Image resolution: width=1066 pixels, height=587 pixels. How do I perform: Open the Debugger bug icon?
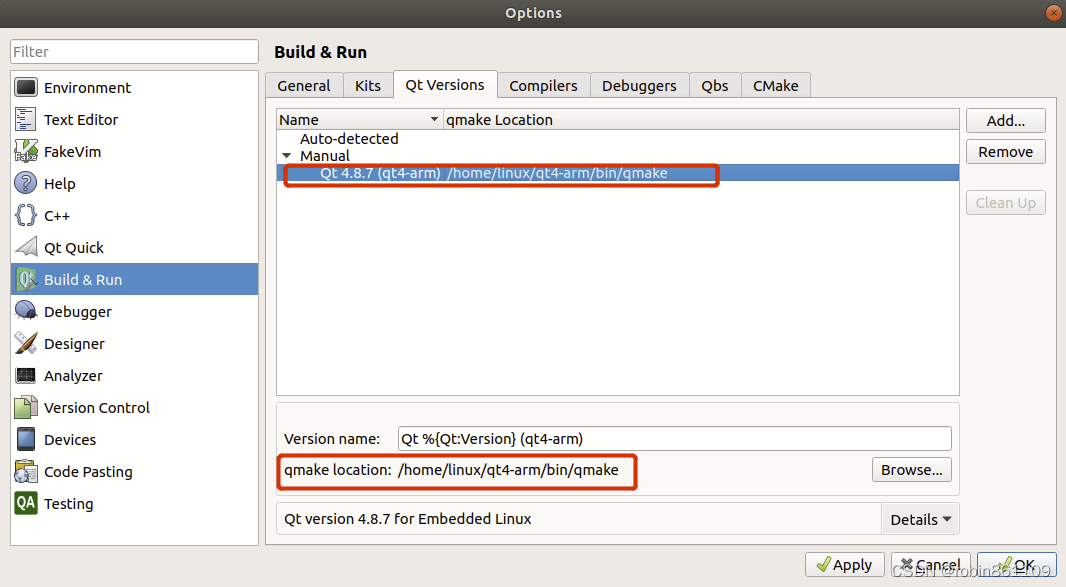click(26, 311)
